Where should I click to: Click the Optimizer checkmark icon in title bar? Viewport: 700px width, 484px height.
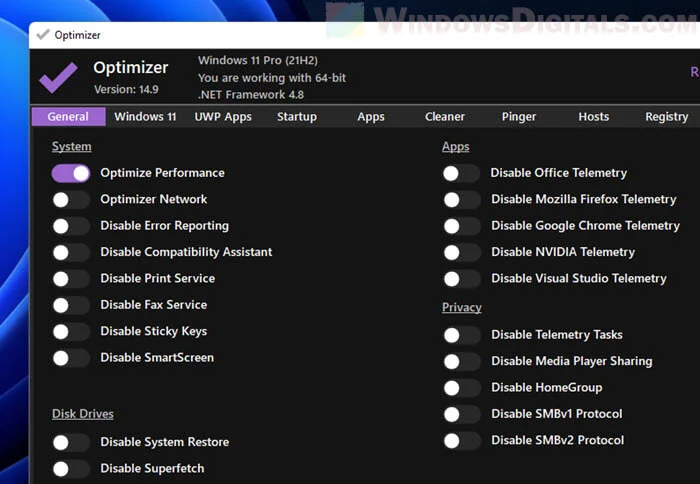coord(43,34)
